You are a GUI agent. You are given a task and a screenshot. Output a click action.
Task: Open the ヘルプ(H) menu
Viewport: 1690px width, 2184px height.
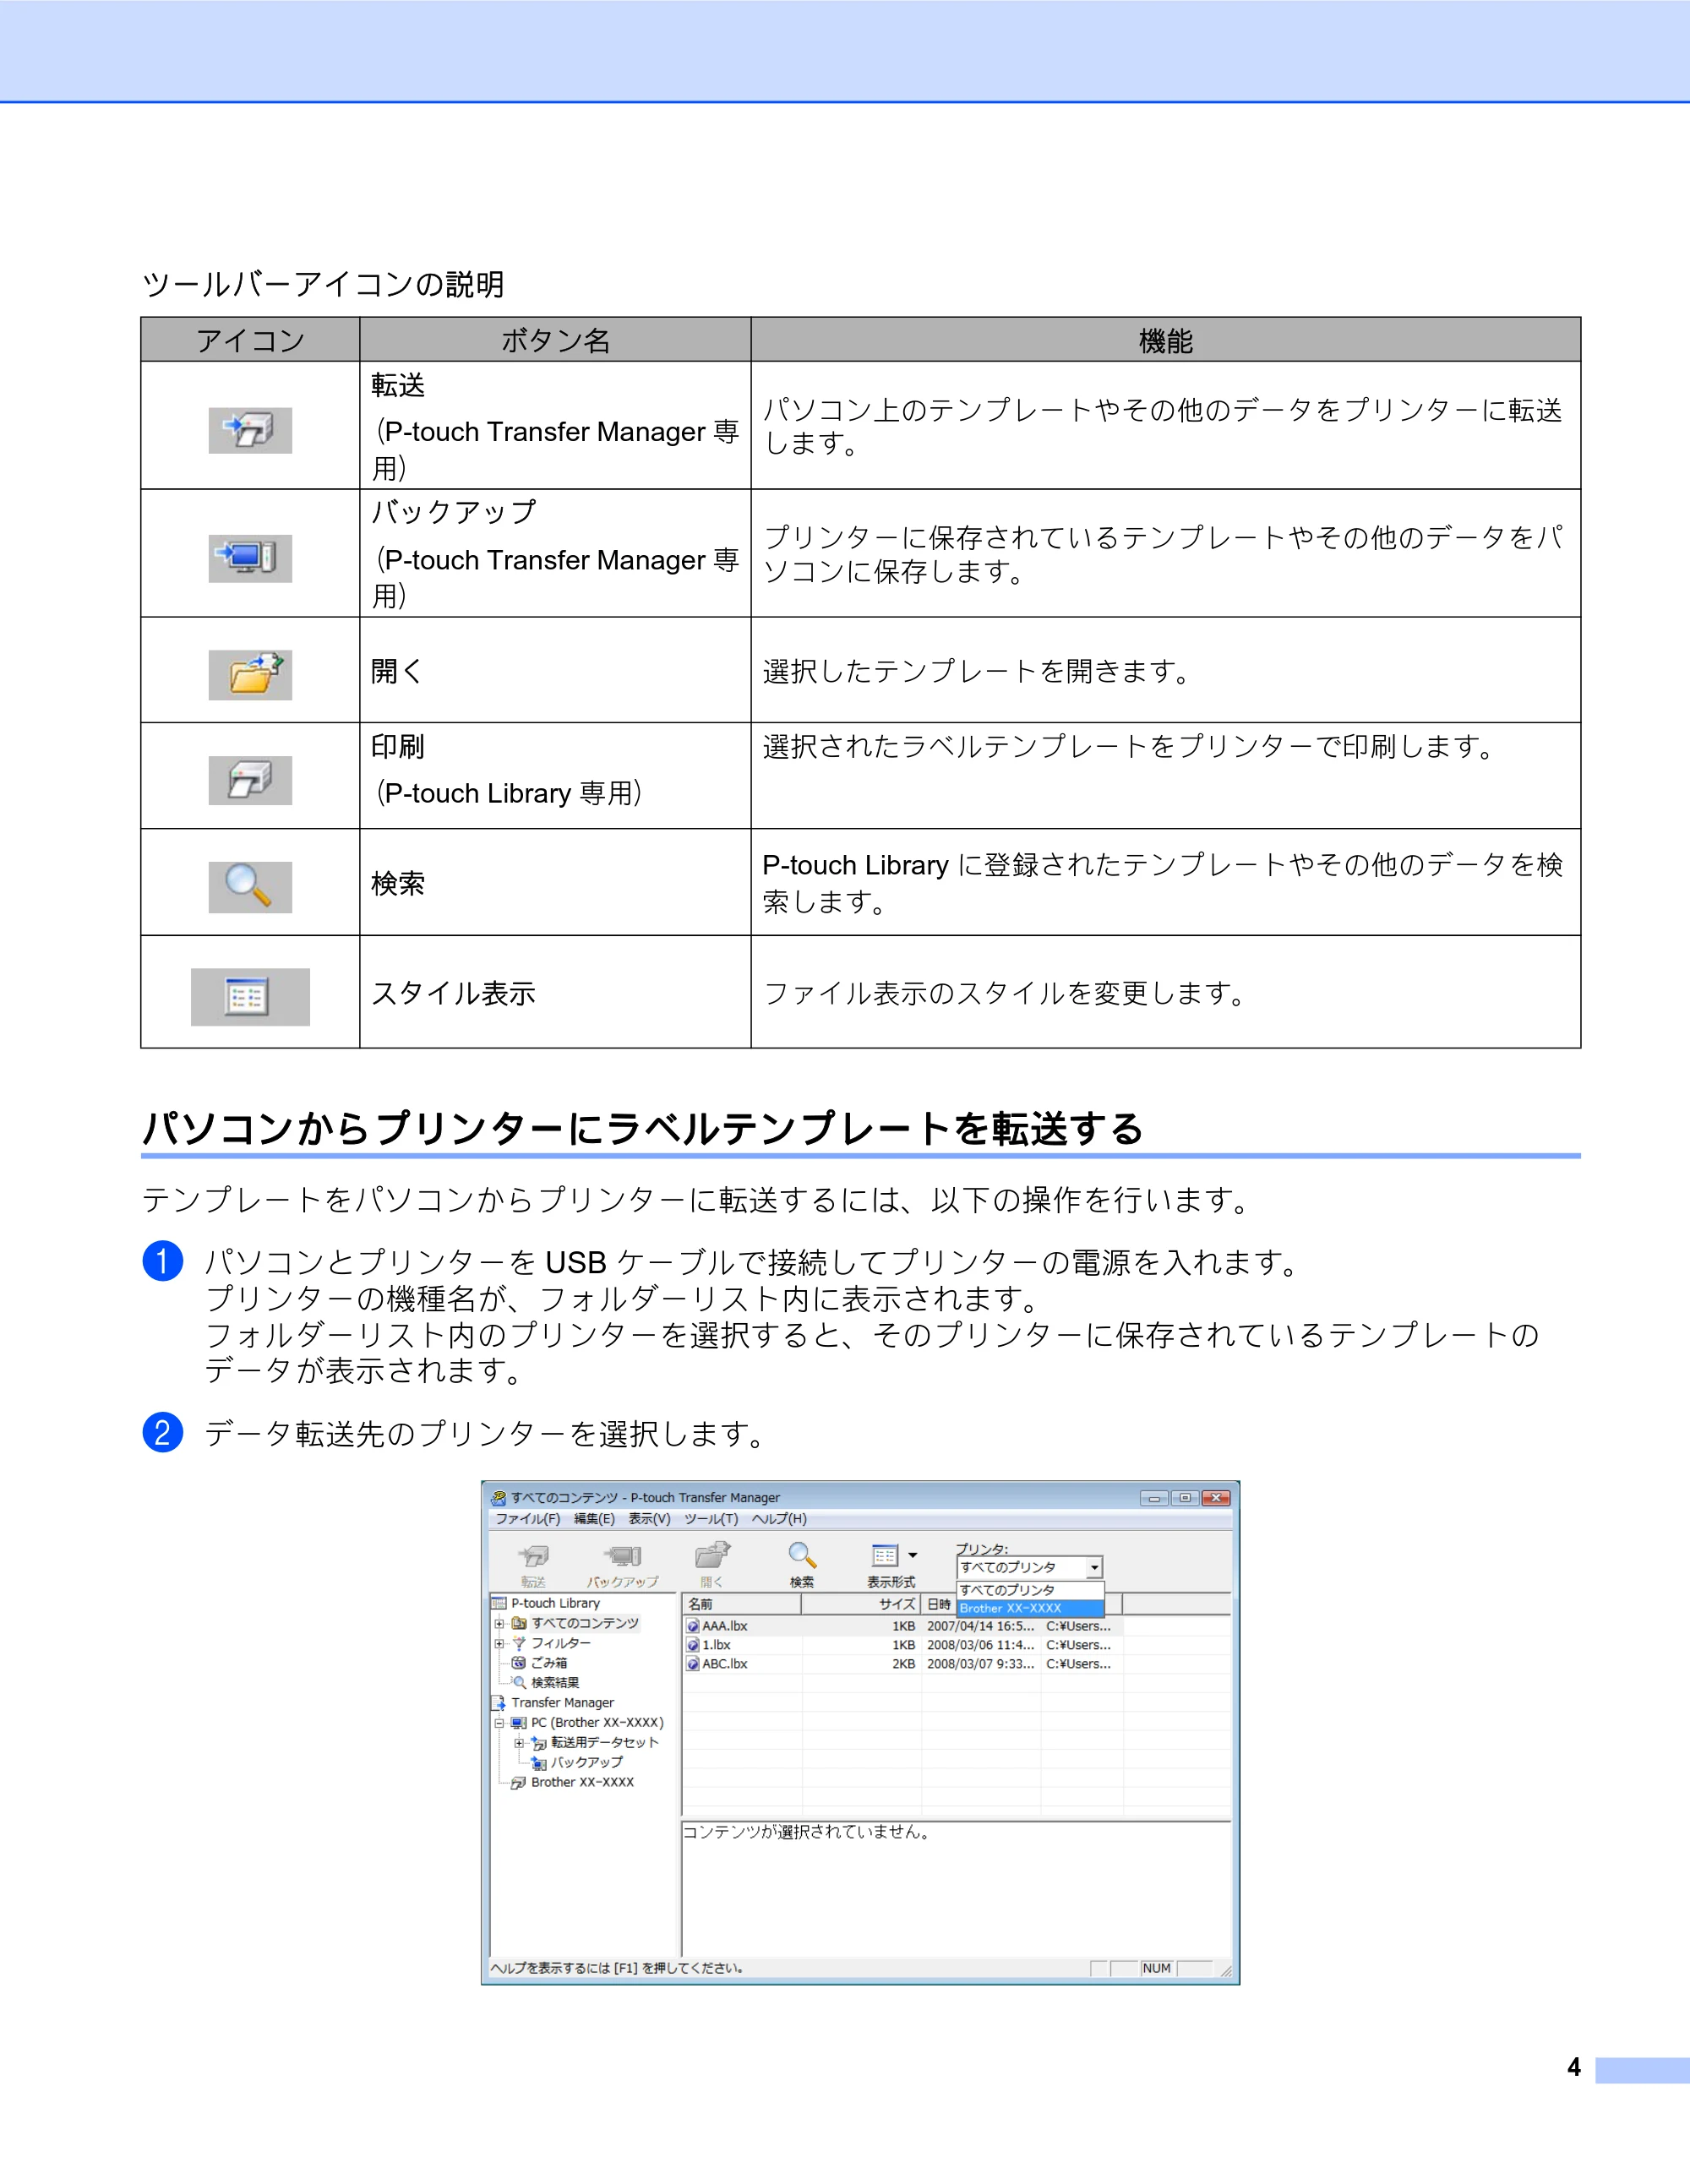(x=779, y=1519)
